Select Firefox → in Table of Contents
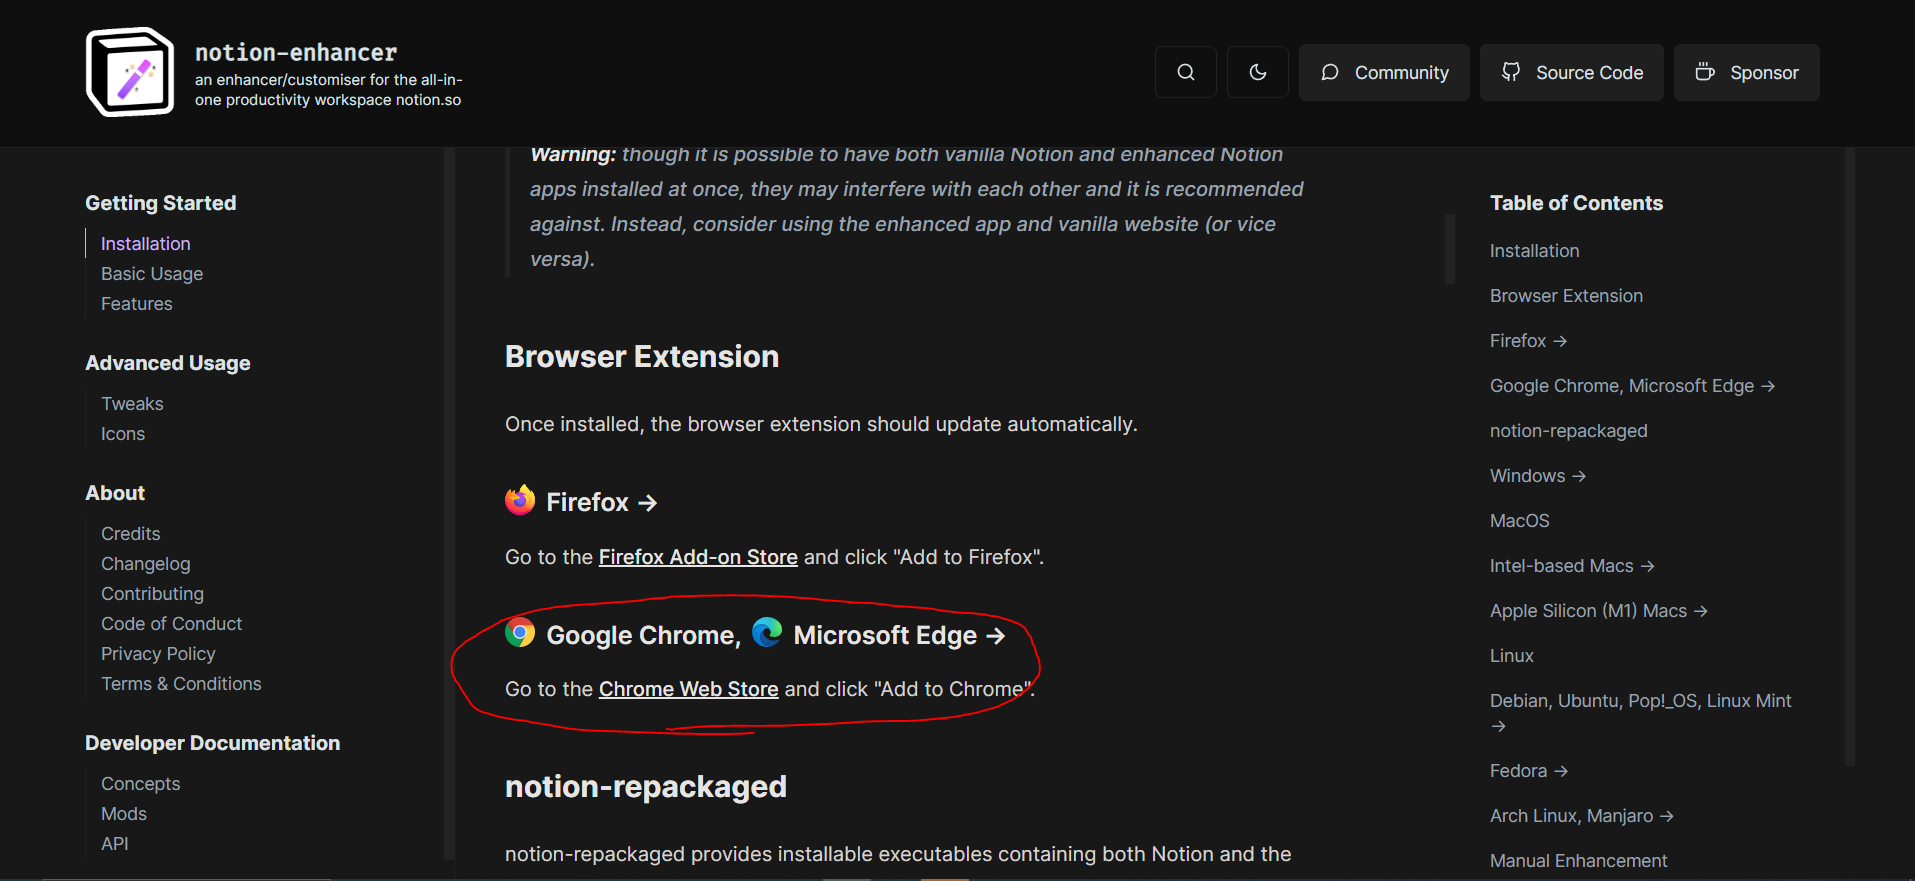Image resolution: width=1915 pixels, height=881 pixels. click(x=1528, y=341)
